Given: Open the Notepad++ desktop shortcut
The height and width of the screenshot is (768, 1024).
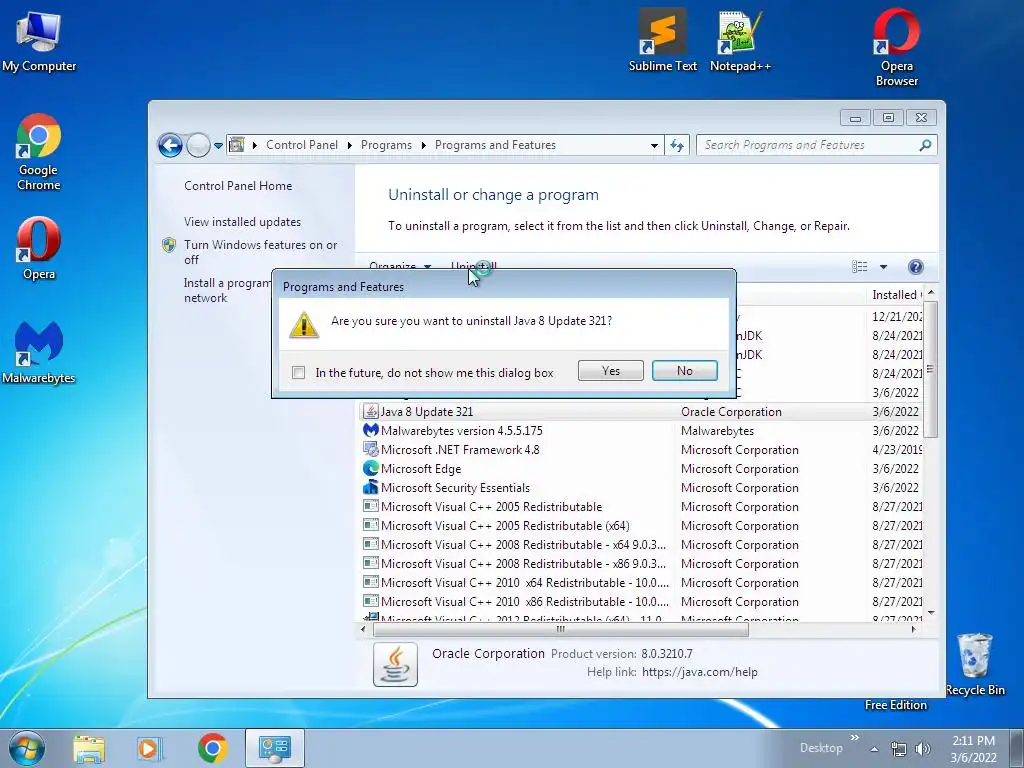Looking at the screenshot, I should [x=740, y=40].
